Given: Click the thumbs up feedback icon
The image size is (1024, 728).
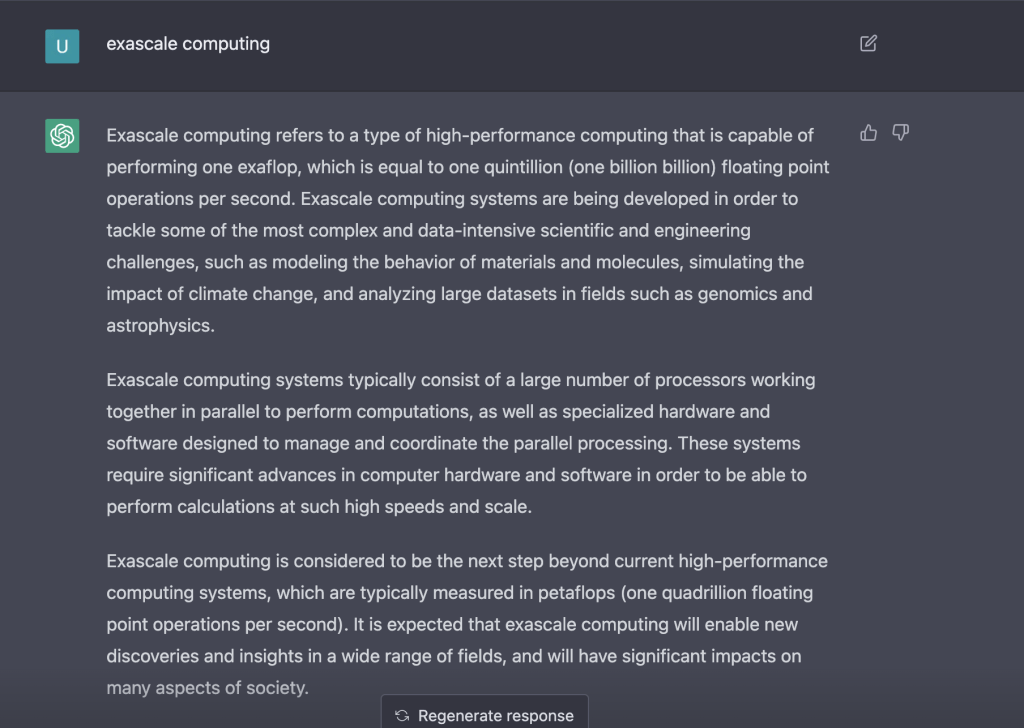Looking at the screenshot, I should click(x=868, y=133).
